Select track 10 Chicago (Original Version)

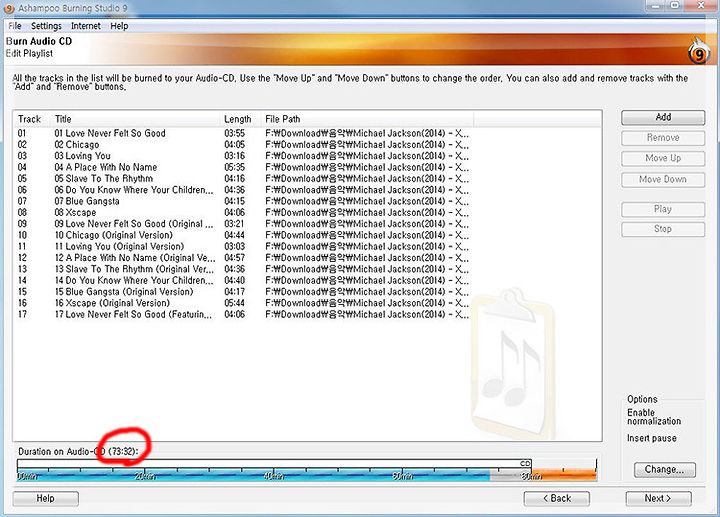click(243, 235)
